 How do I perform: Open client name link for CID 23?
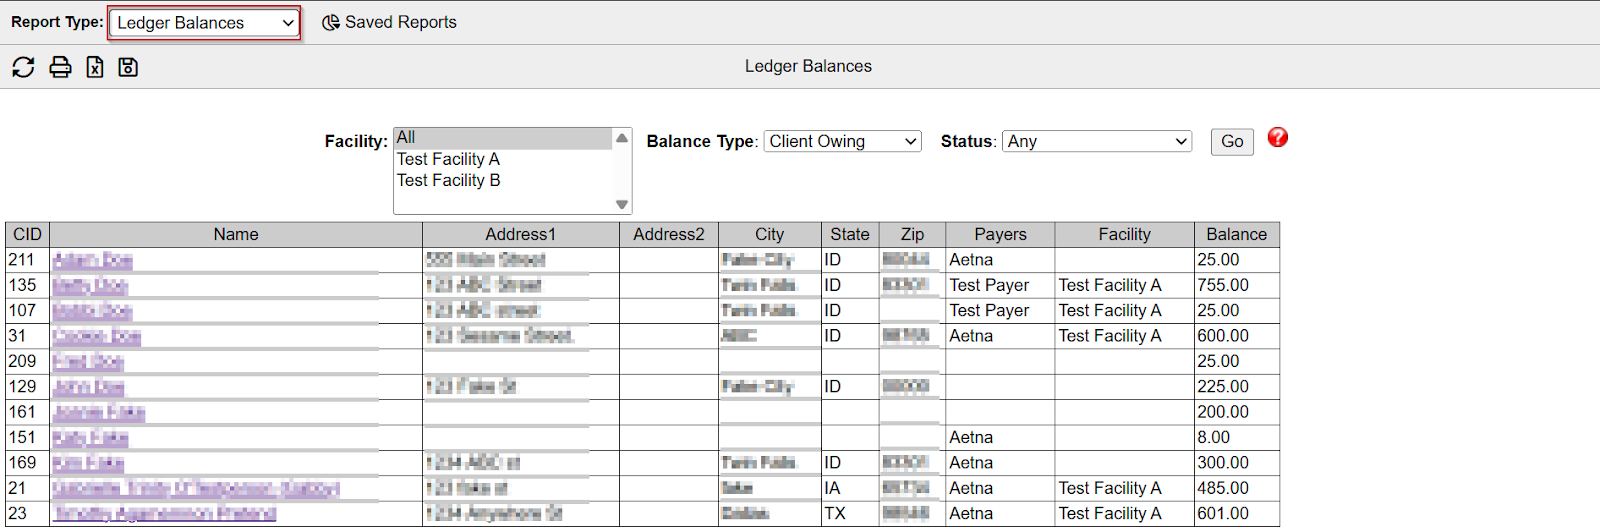tap(164, 514)
